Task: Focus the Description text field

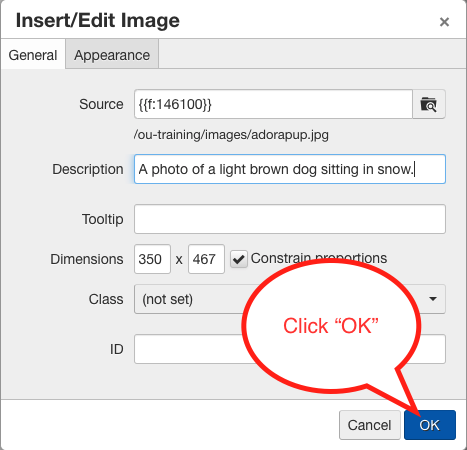Action: pos(290,169)
